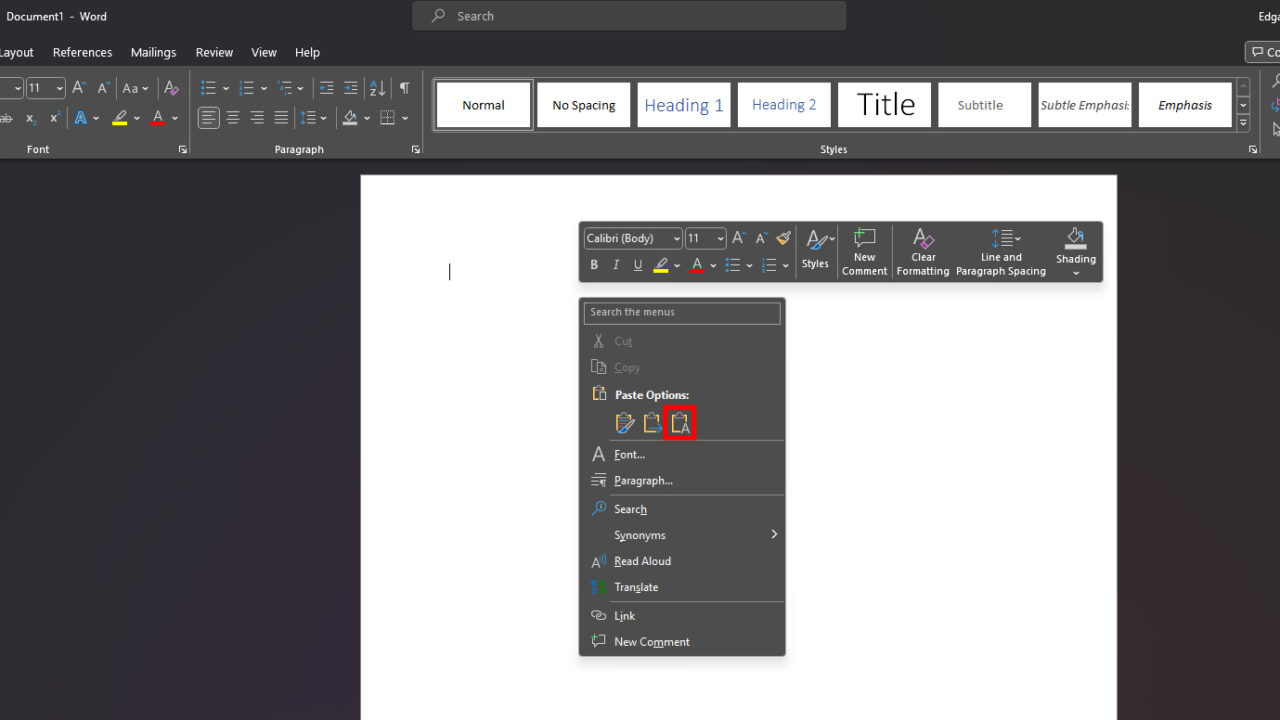This screenshot has width=1280, height=720.
Task: Toggle Underline in the mini toolbar
Action: 638,265
